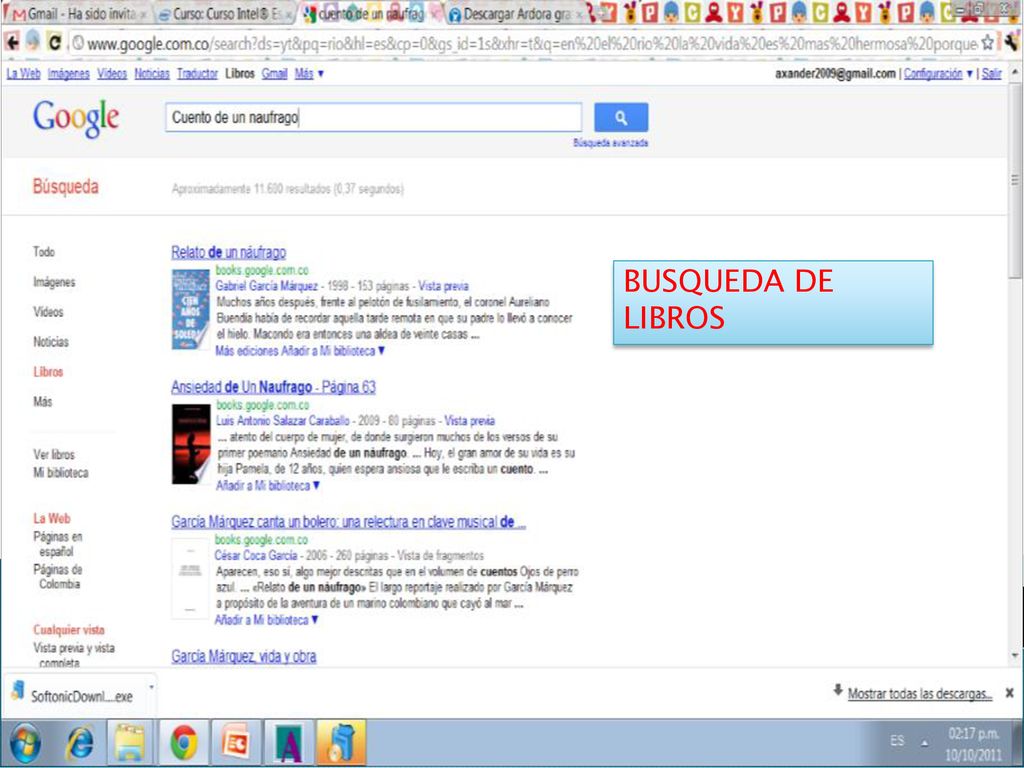Open Noticias in top navigation bar
The height and width of the screenshot is (768, 1024).
[152, 74]
